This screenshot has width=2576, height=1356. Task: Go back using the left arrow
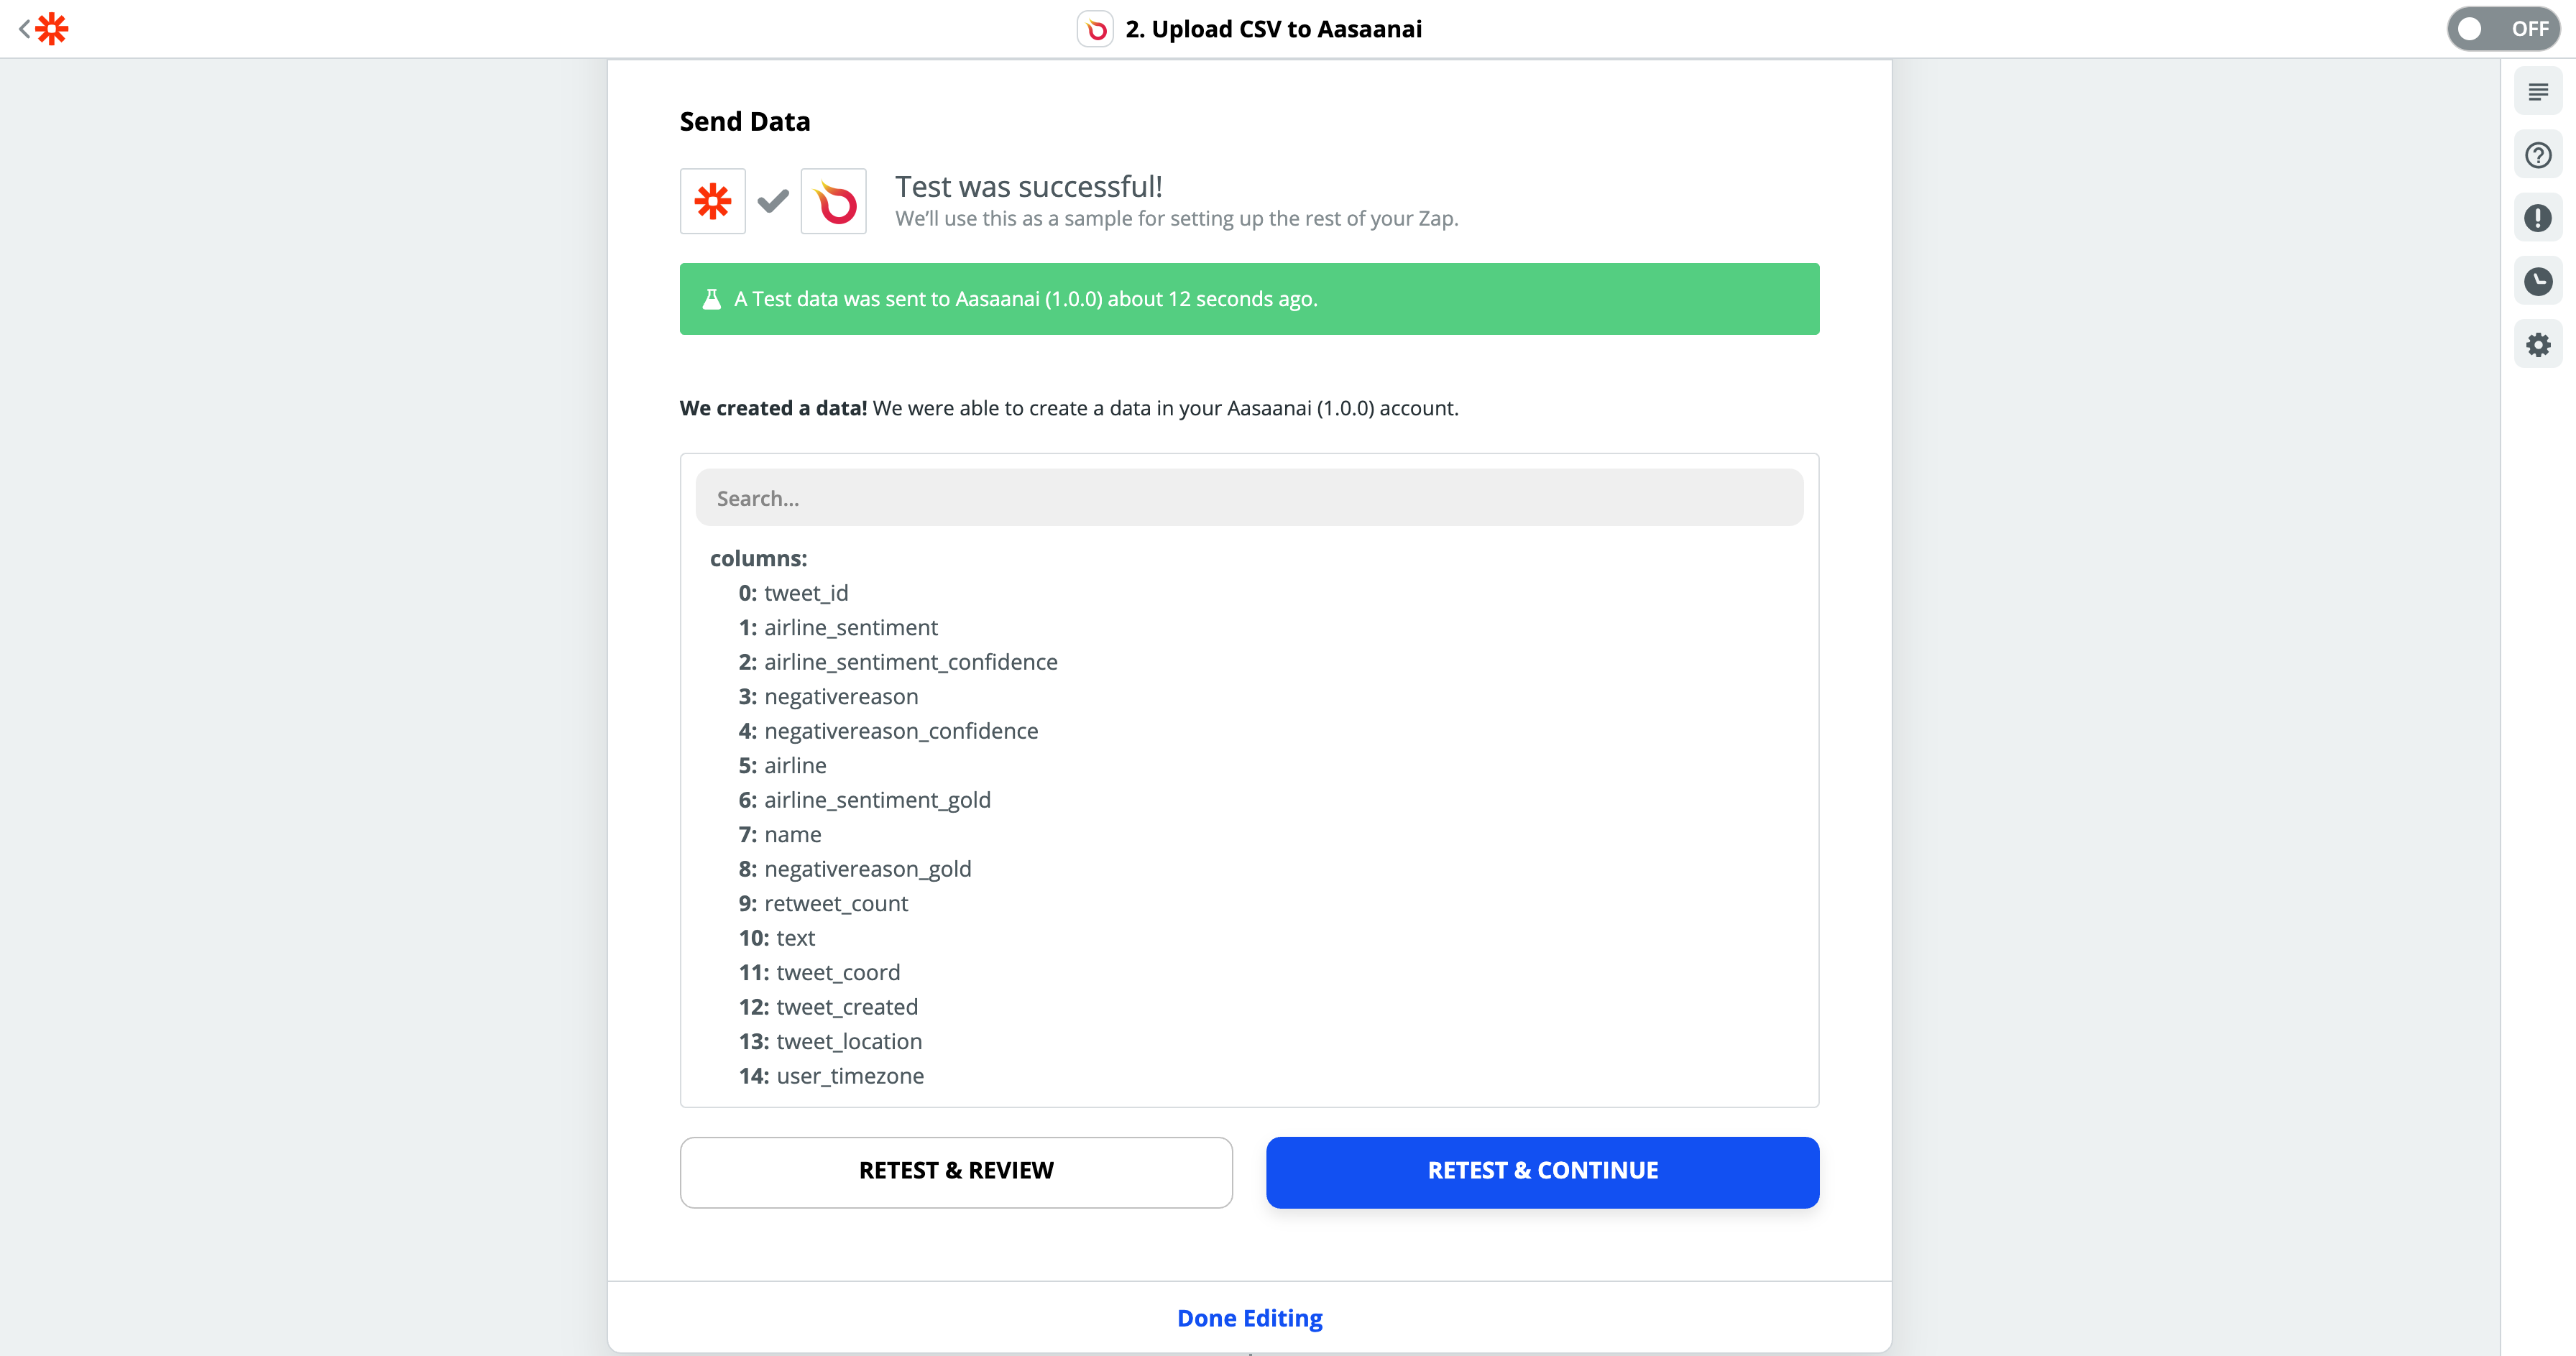pos(24,29)
